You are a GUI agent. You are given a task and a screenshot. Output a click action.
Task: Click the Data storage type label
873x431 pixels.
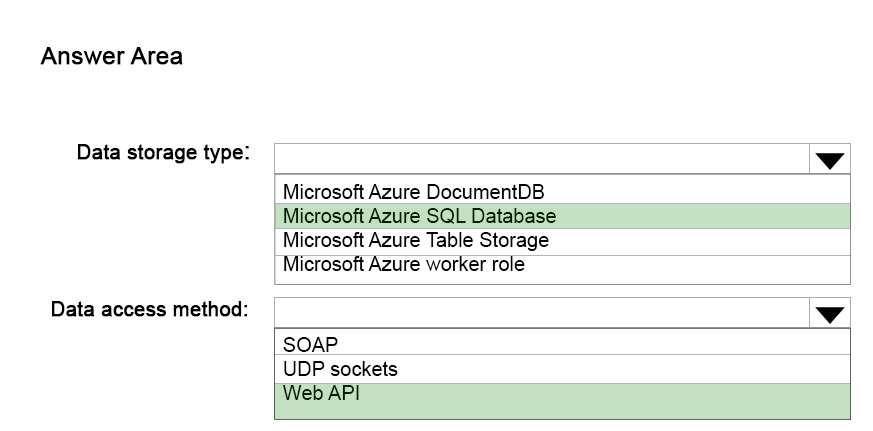pos(163,152)
